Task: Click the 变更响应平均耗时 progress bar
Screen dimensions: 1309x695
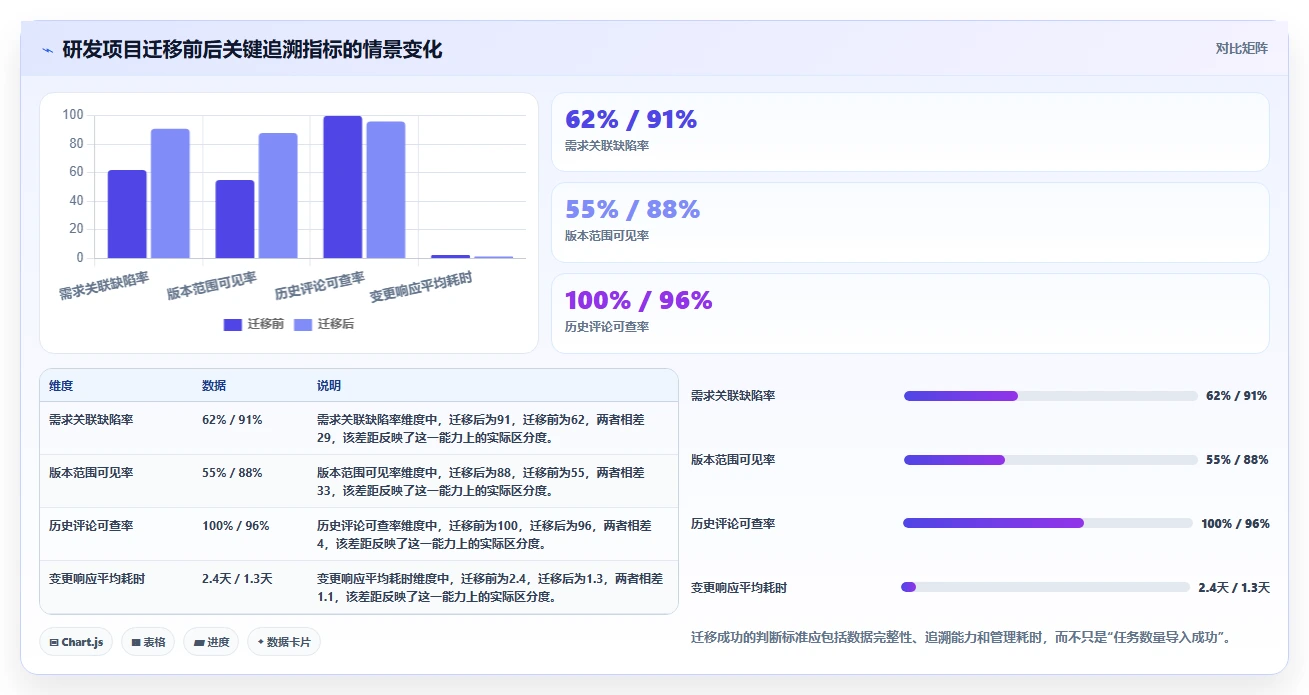Action: [1045, 587]
